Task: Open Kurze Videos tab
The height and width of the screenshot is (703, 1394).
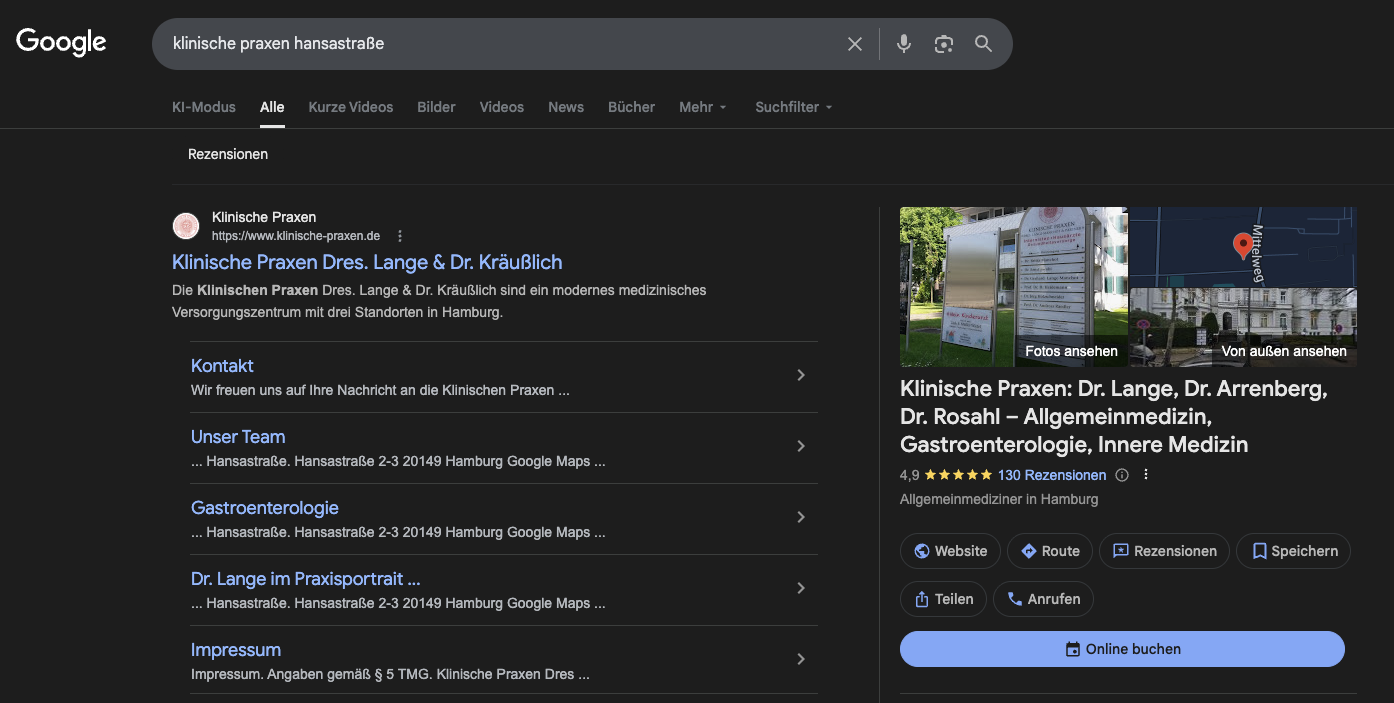Action: 351,107
